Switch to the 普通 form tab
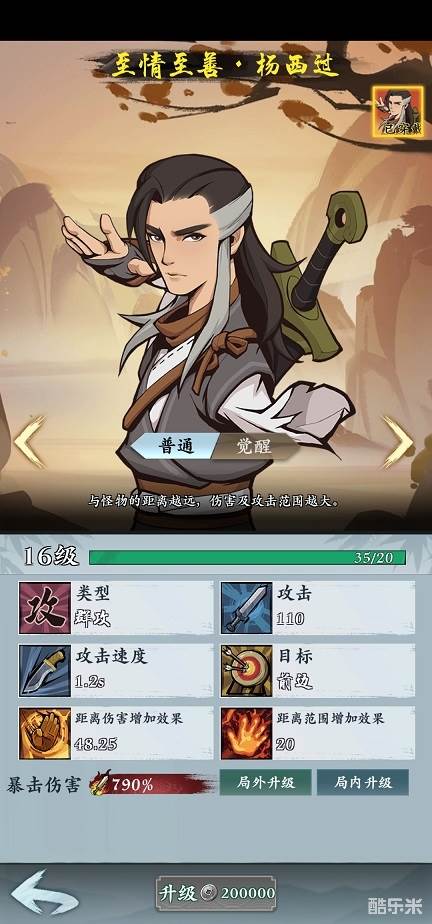This screenshot has width=432, height=924. (176, 447)
